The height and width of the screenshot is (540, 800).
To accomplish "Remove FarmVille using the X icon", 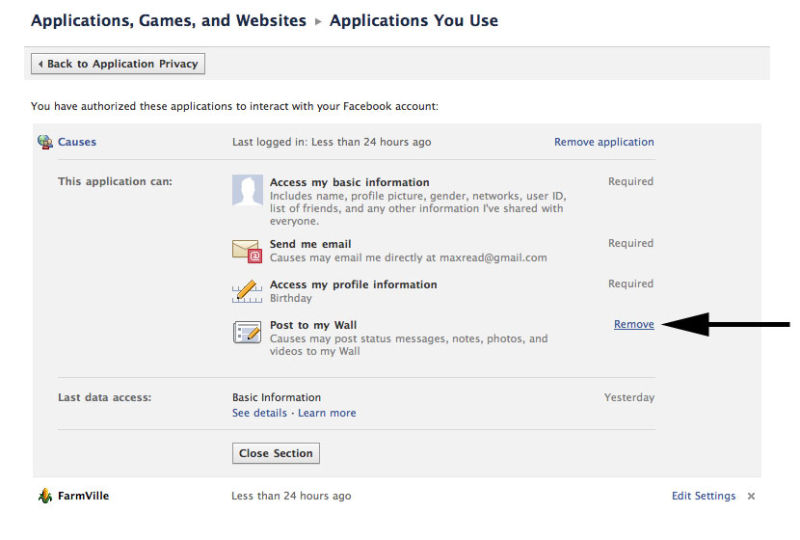I will (751, 496).
